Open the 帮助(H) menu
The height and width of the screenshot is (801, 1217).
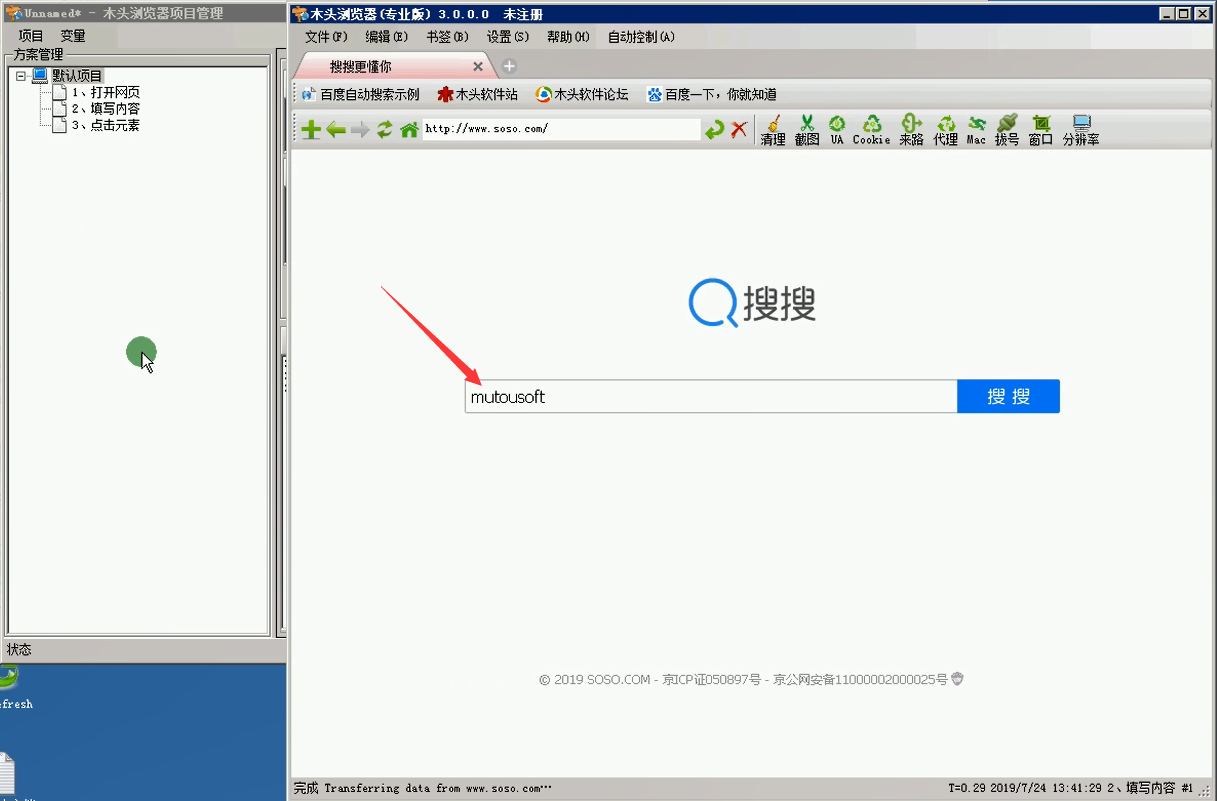click(x=568, y=36)
